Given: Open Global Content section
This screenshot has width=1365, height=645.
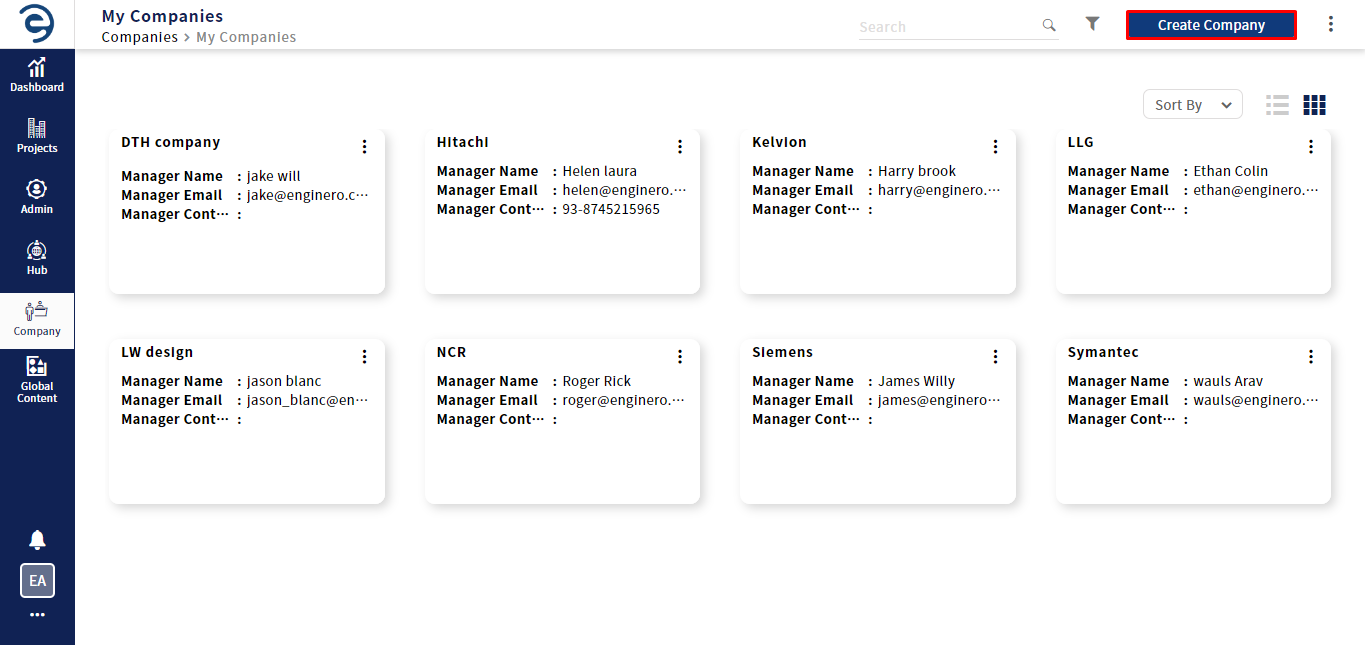Looking at the screenshot, I should (x=37, y=380).
